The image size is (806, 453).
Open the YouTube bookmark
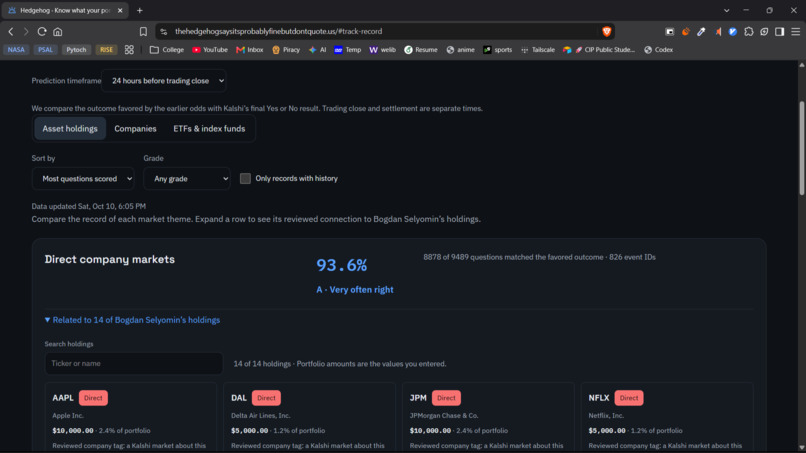(210, 50)
